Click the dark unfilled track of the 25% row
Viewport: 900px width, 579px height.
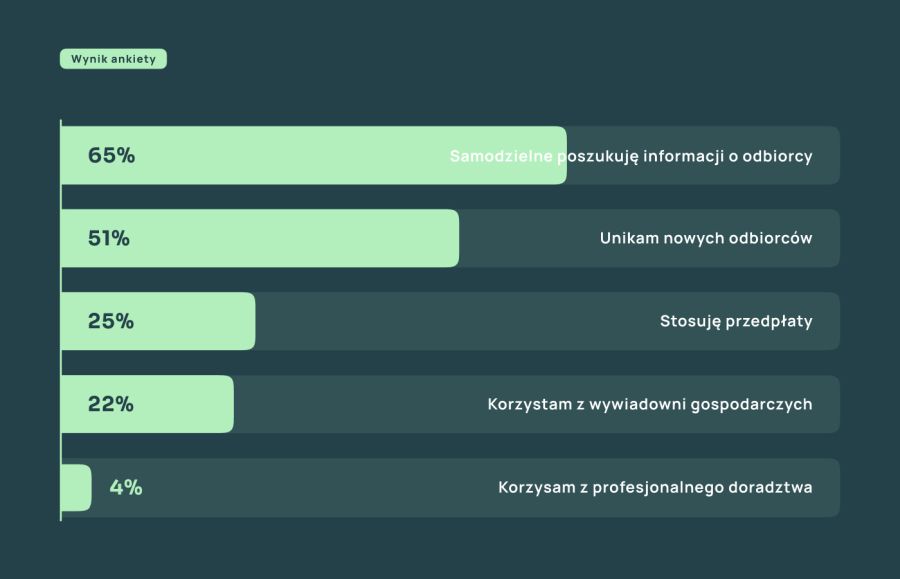pyautogui.click(x=450, y=322)
